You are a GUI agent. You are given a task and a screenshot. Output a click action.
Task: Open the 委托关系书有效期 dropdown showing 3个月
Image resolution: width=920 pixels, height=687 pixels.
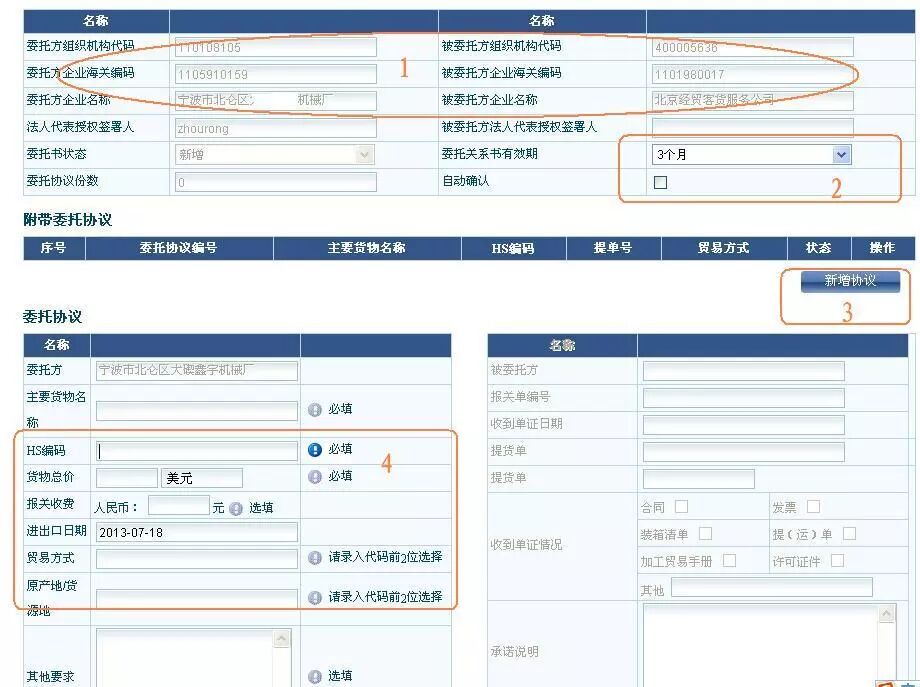click(841, 154)
